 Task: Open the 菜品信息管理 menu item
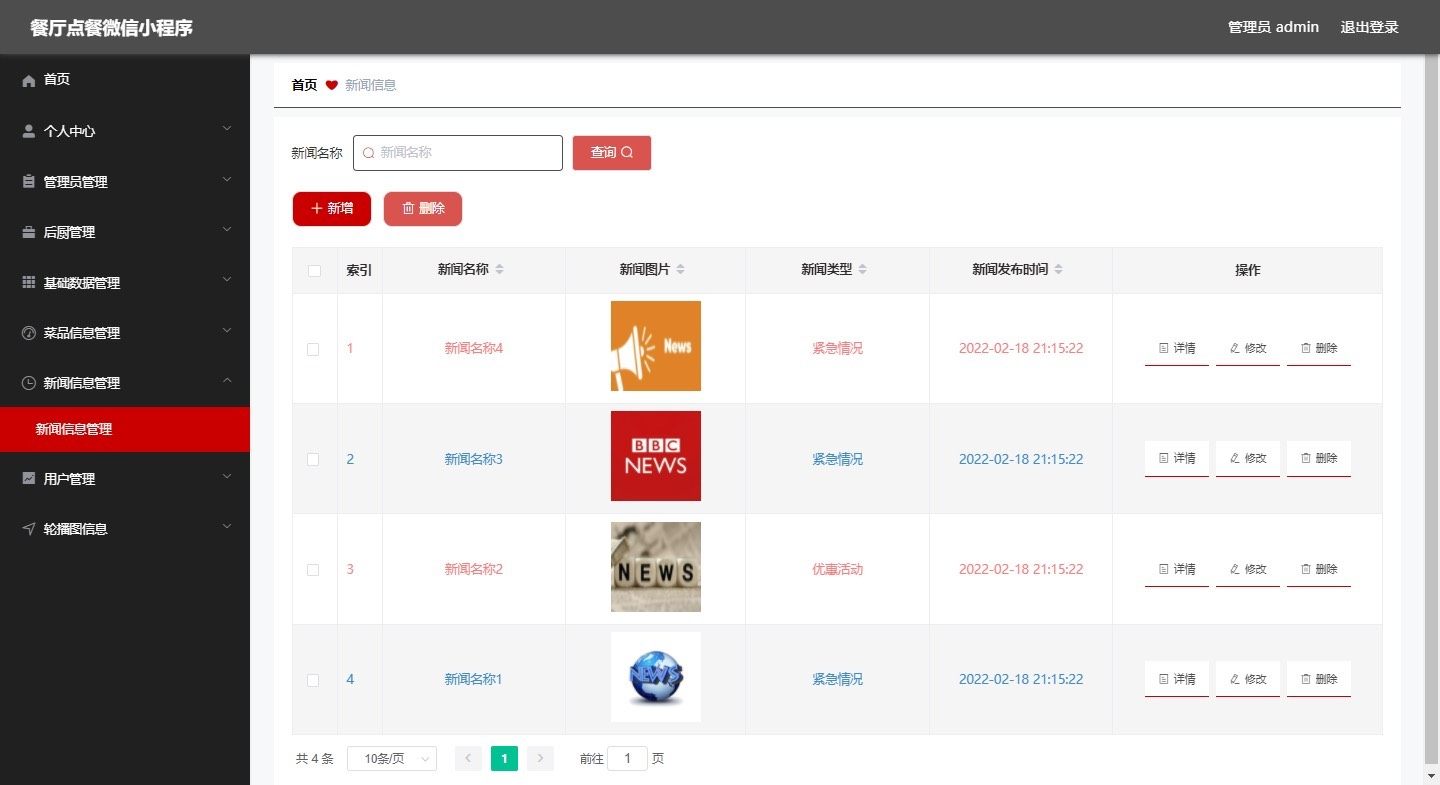(125, 333)
